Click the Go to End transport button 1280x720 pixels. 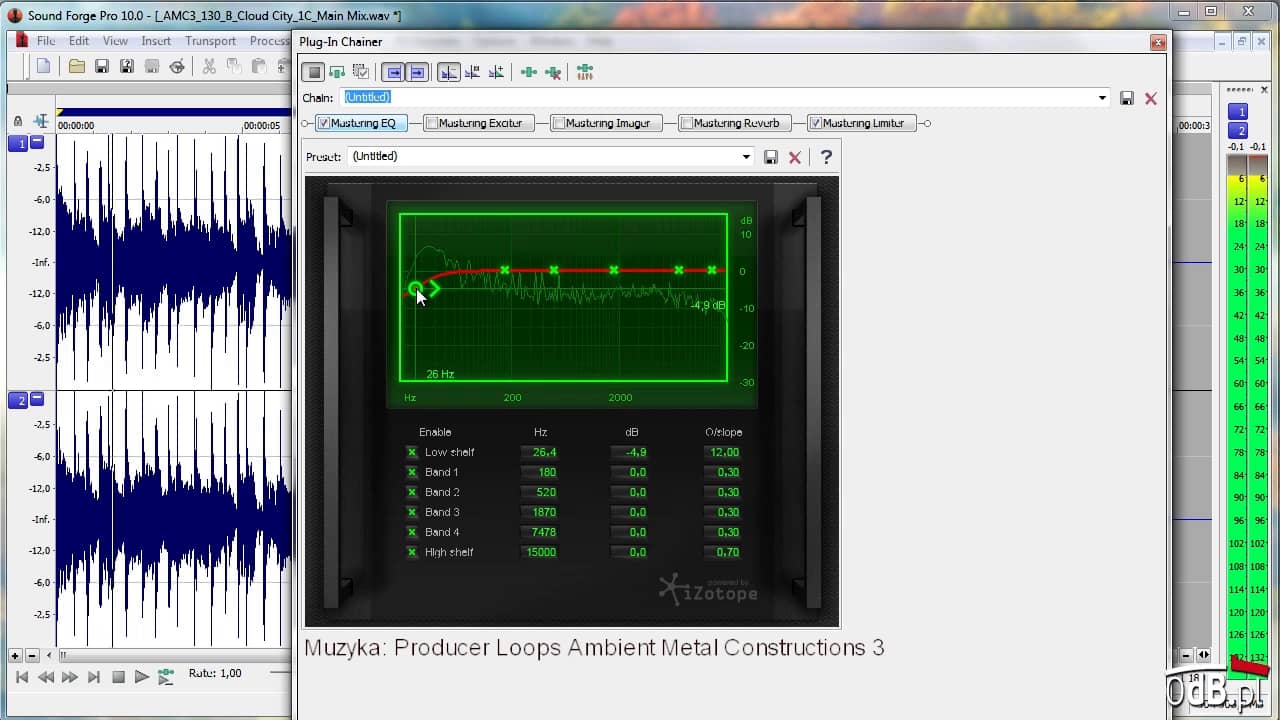pyautogui.click(x=94, y=677)
